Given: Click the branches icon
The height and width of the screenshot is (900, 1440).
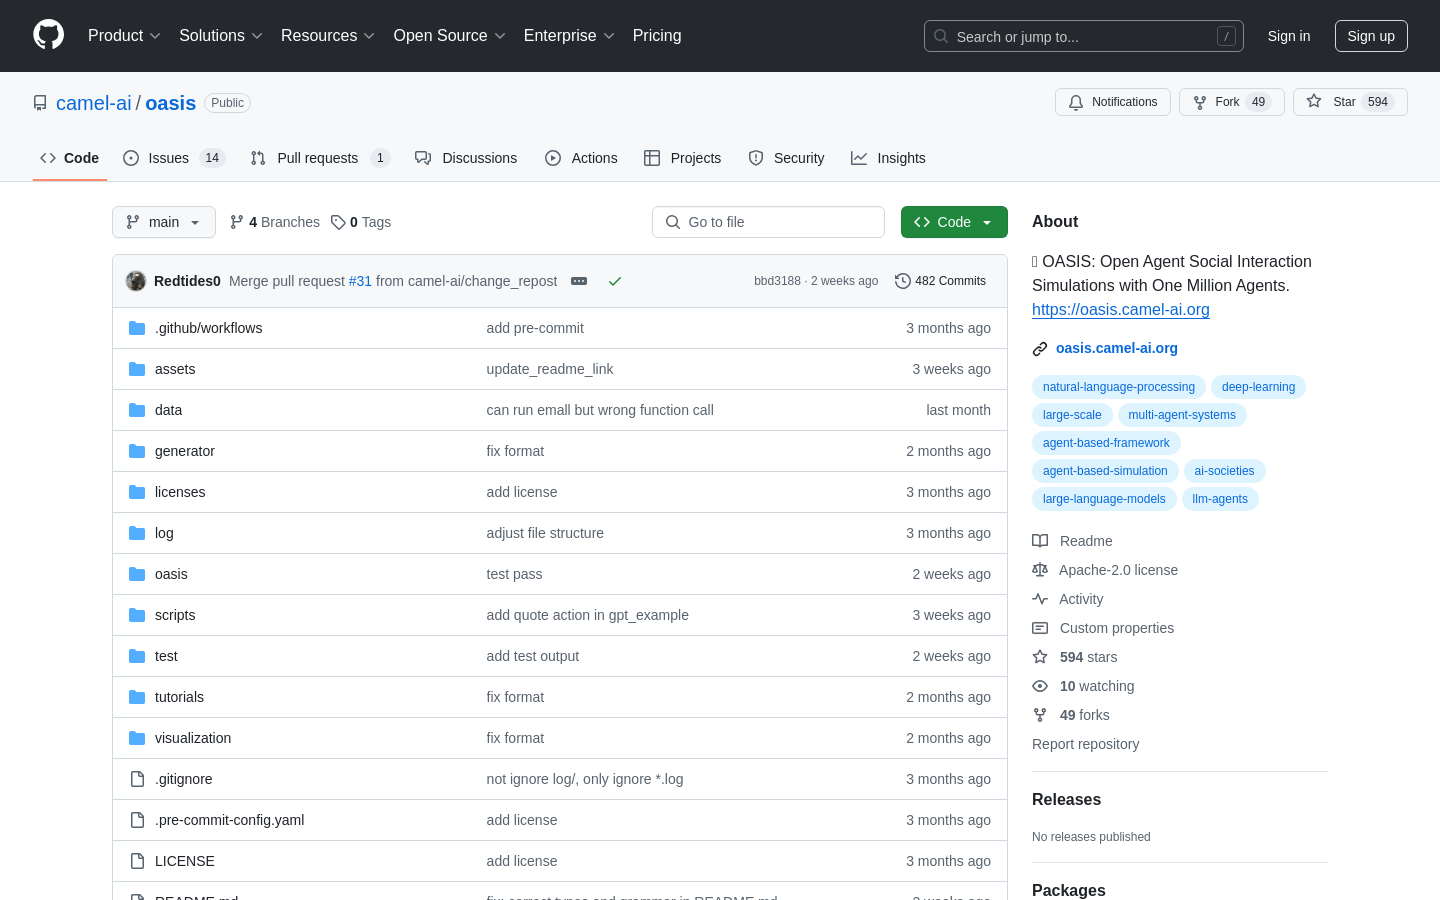Looking at the screenshot, I should click(237, 222).
